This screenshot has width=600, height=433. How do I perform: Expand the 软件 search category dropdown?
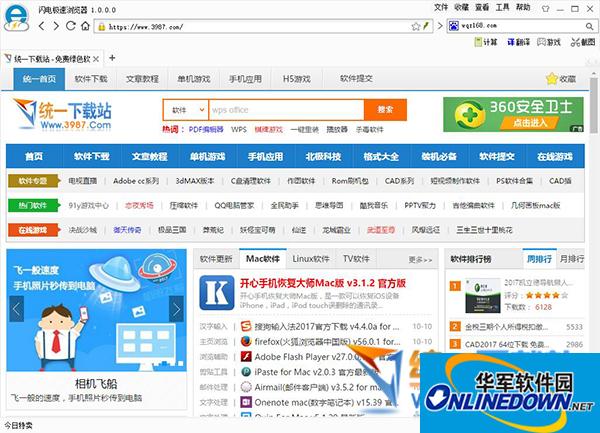click(x=186, y=110)
